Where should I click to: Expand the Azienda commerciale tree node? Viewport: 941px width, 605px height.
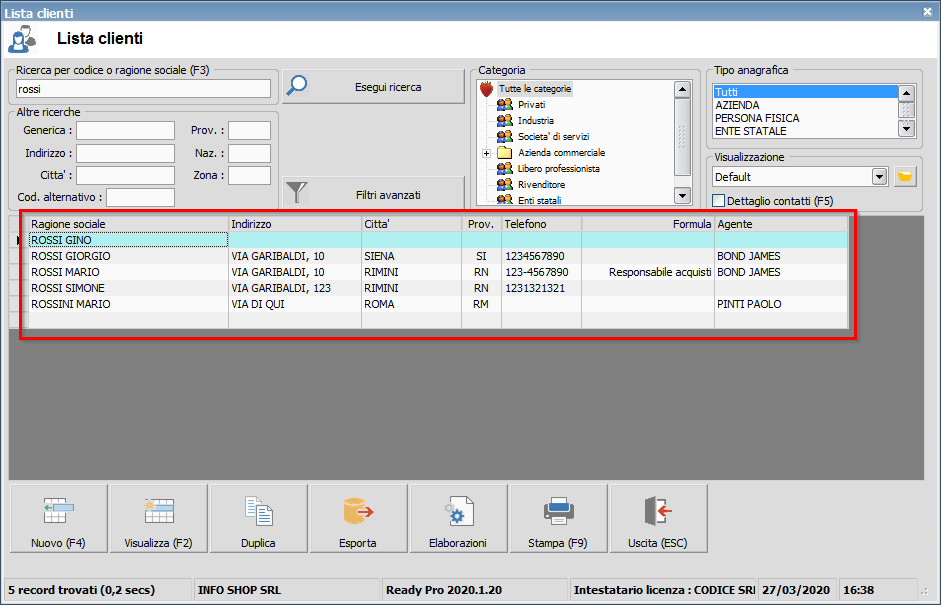(x=487, y=153)
